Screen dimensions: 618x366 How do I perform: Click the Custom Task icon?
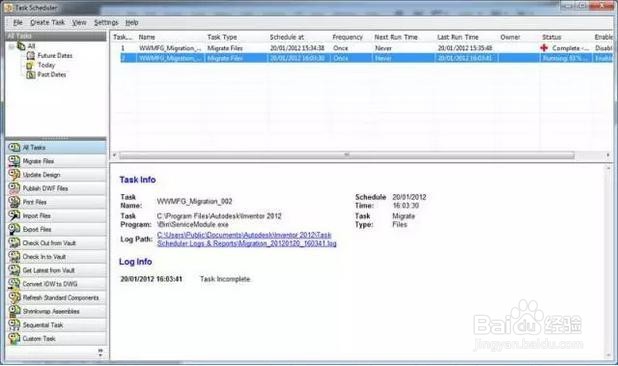pyautogui.click(x=14, y=338)
